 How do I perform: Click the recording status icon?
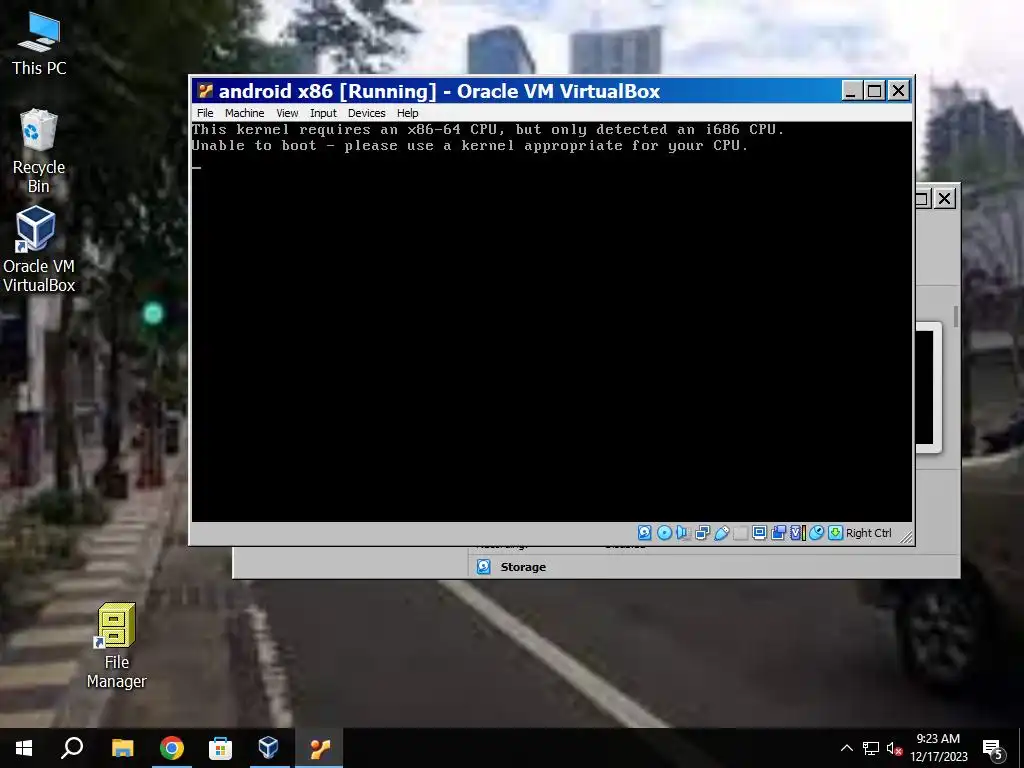click(x=778, y=533)
